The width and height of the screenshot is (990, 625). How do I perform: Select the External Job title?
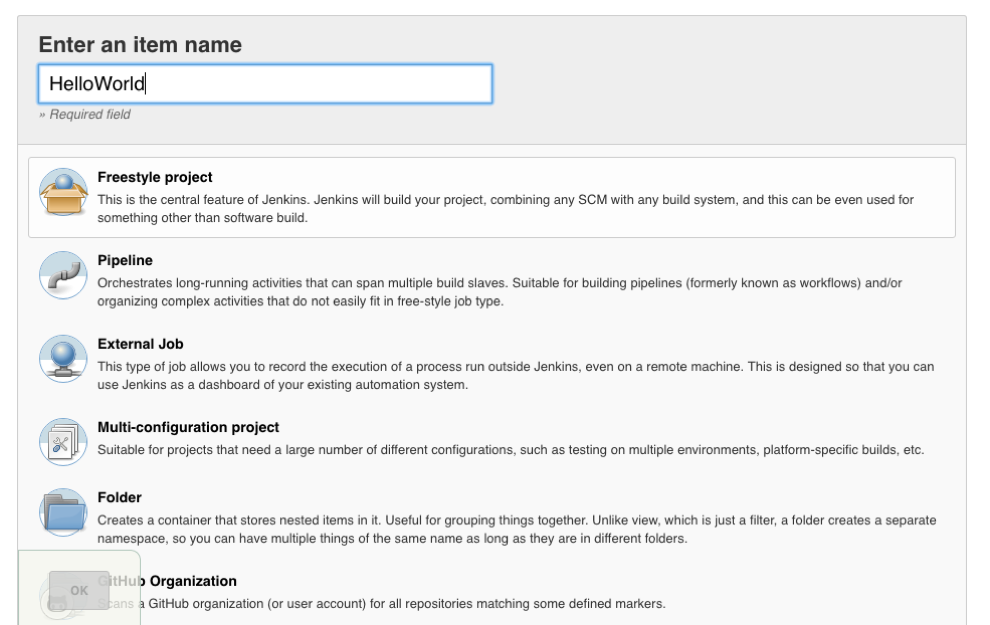140,344
